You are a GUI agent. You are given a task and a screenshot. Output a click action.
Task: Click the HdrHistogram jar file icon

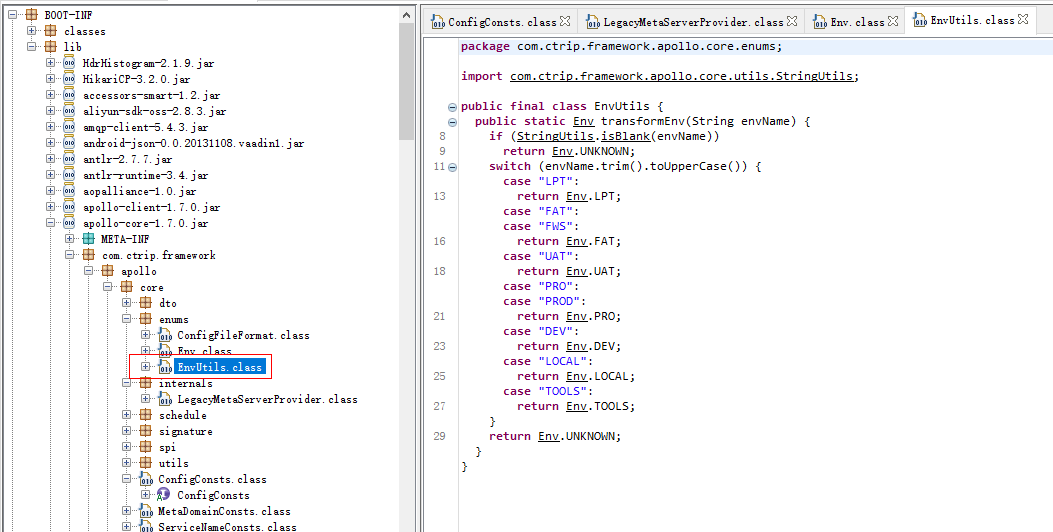tap(68, 63)
